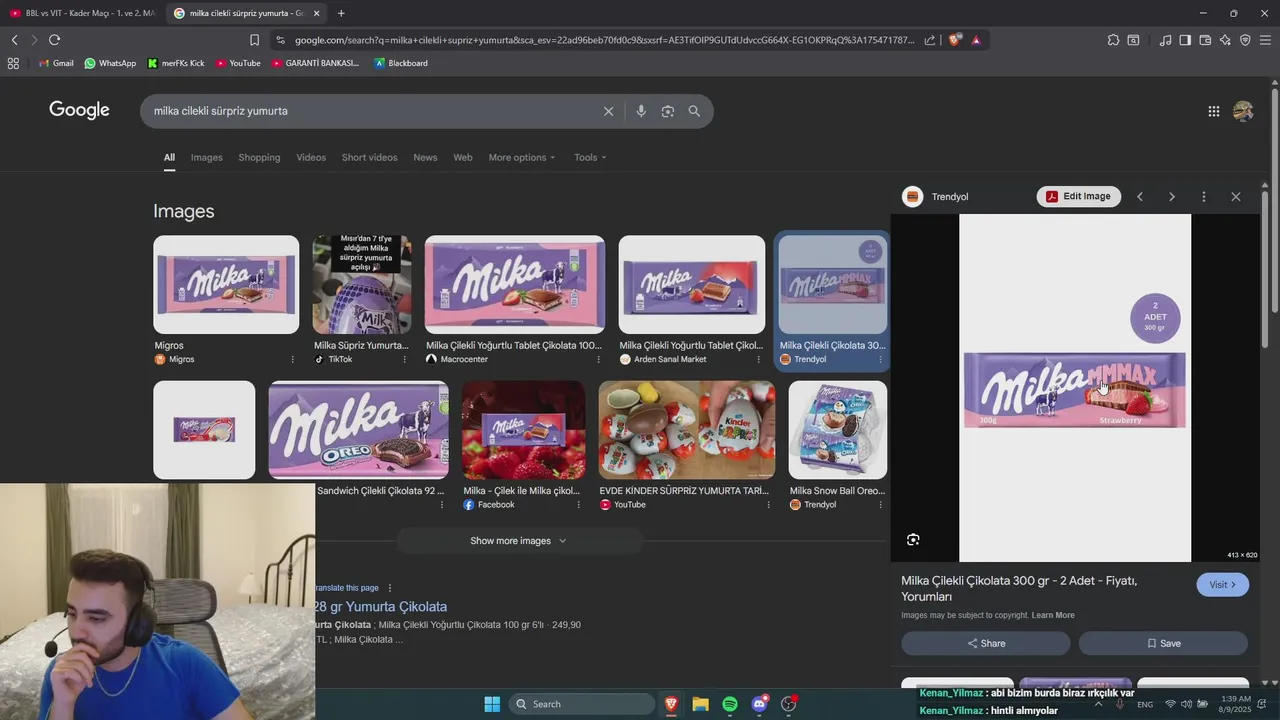Open the browser hamburger menu
Image resolution: width=1280 pixels, height=720 pixels.
click(1265, 40)
